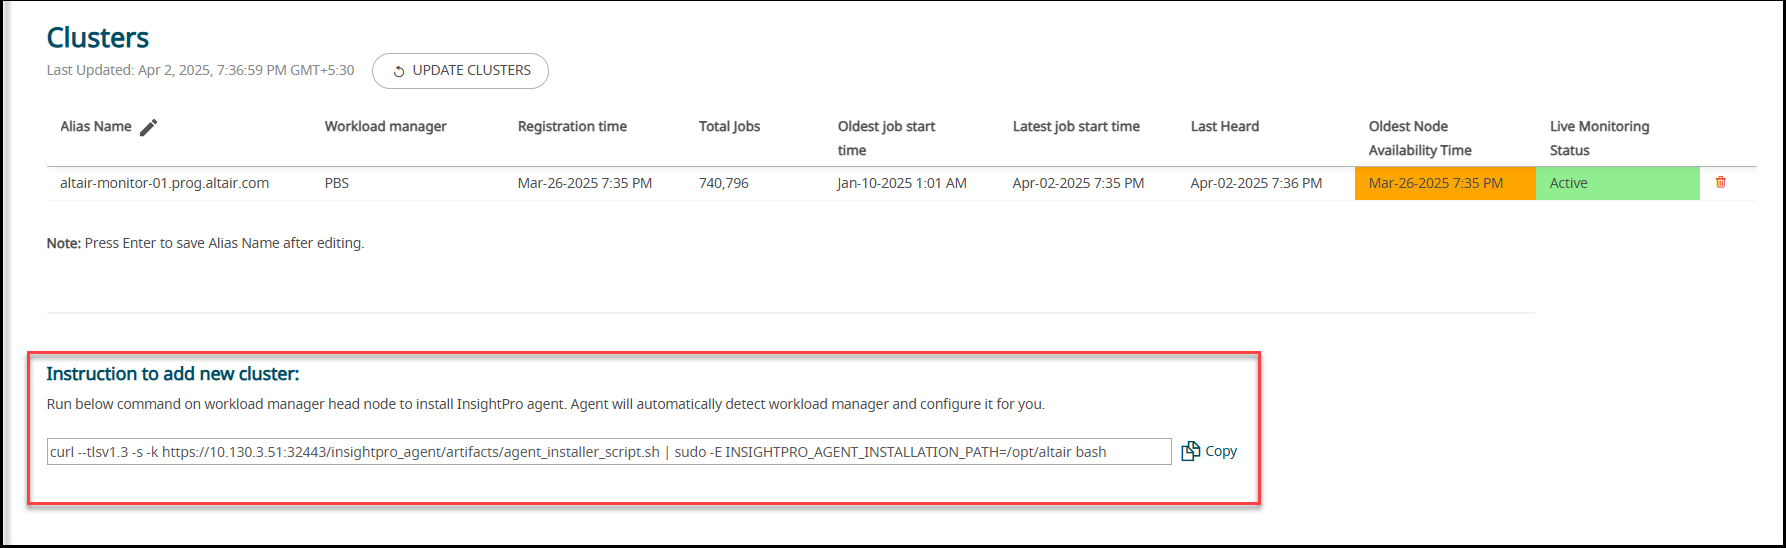Click the Total Jobs column header
Image resolution: width=1786 pixels, height=548 pixels.
[729, 126]
